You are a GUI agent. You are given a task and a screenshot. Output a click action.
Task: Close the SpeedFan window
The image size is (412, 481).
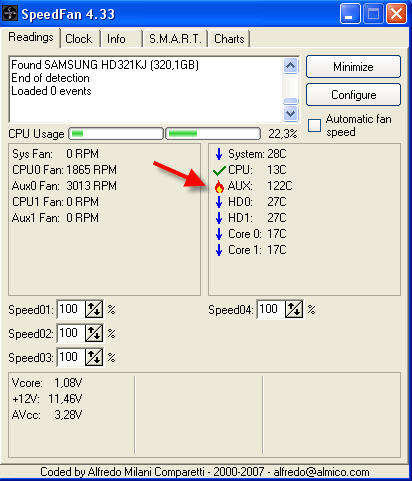[x=396, y=14]
